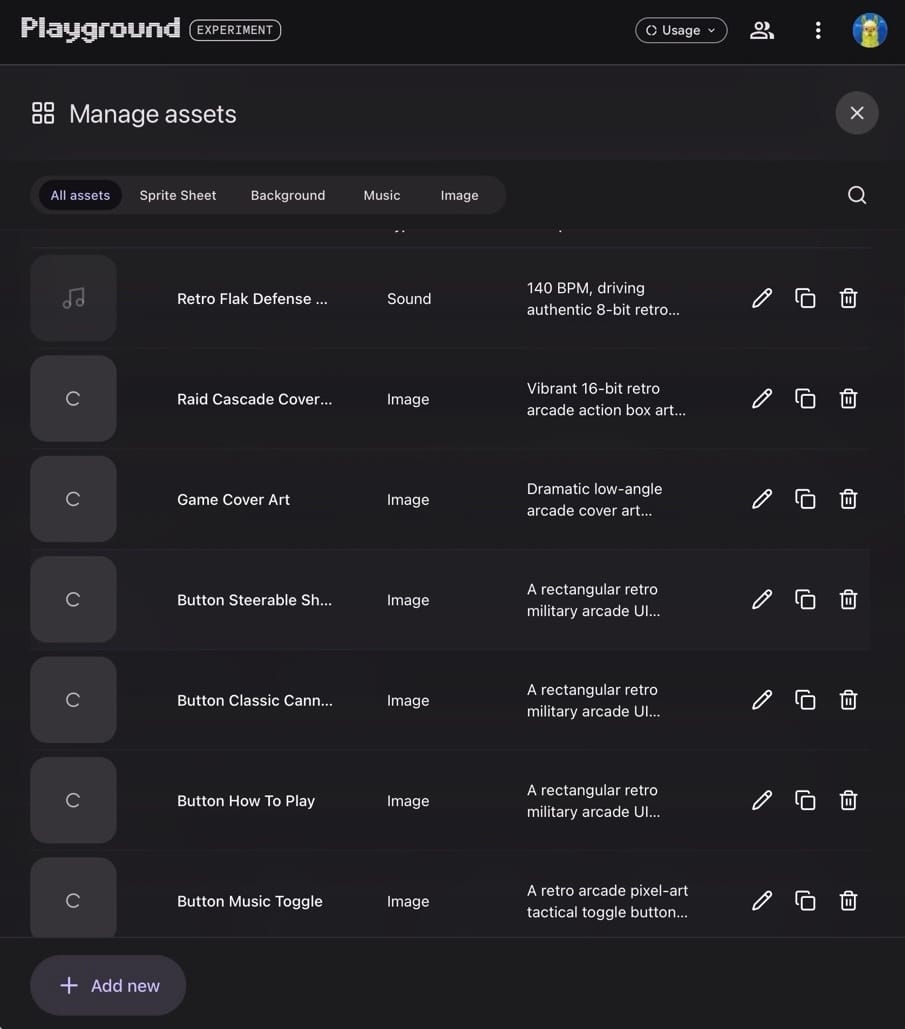Image resolution: width=905 pixels, height=1029 pixels.
Task: Select the 'Button Music Toggle' name
Action: coord(249,901)
